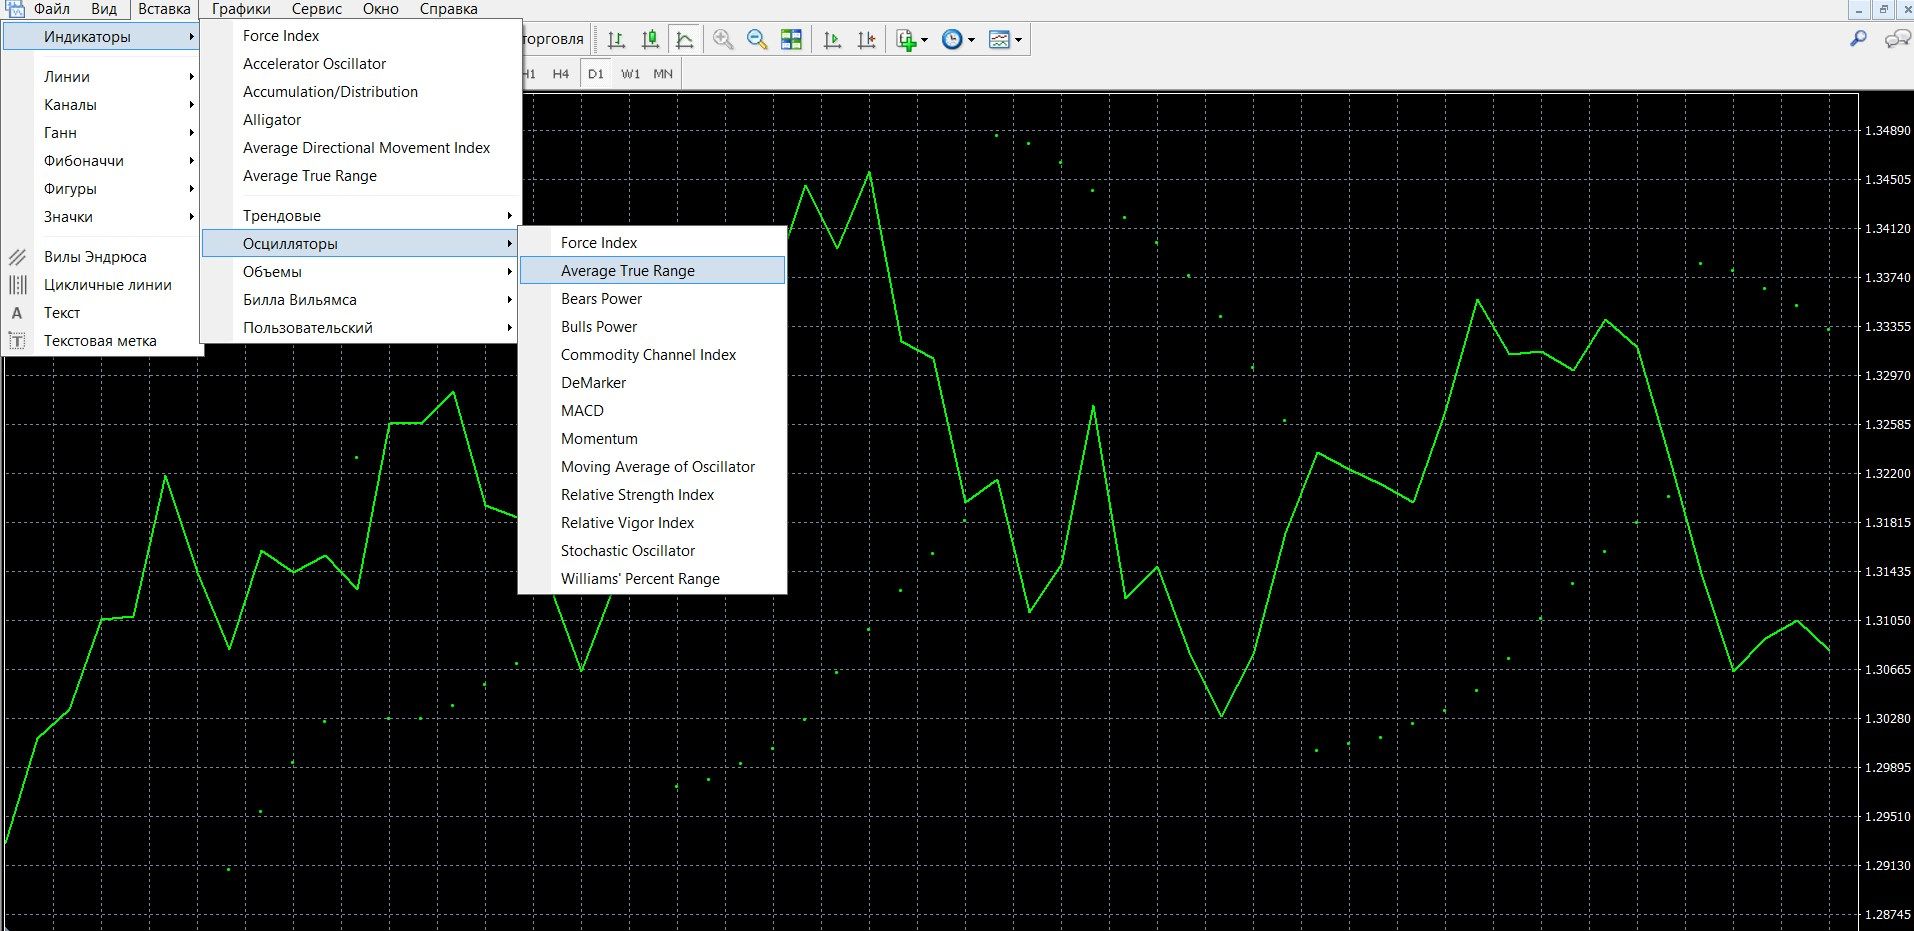Zoom in on the chart
The height and width of the screenshot is (931, 1914).
723,40
